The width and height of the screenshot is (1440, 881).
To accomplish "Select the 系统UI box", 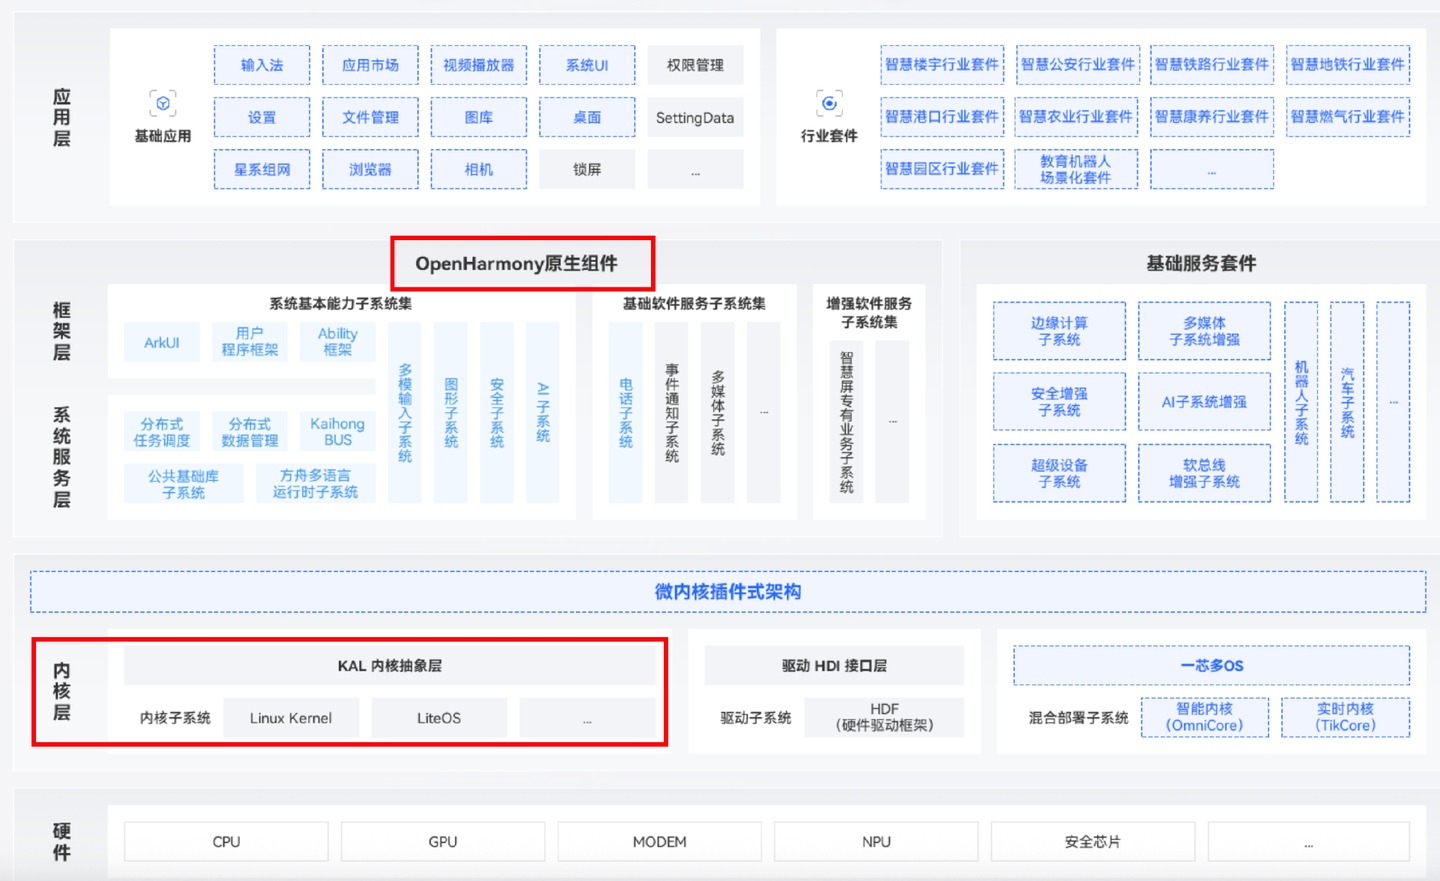I will [587, 65].
